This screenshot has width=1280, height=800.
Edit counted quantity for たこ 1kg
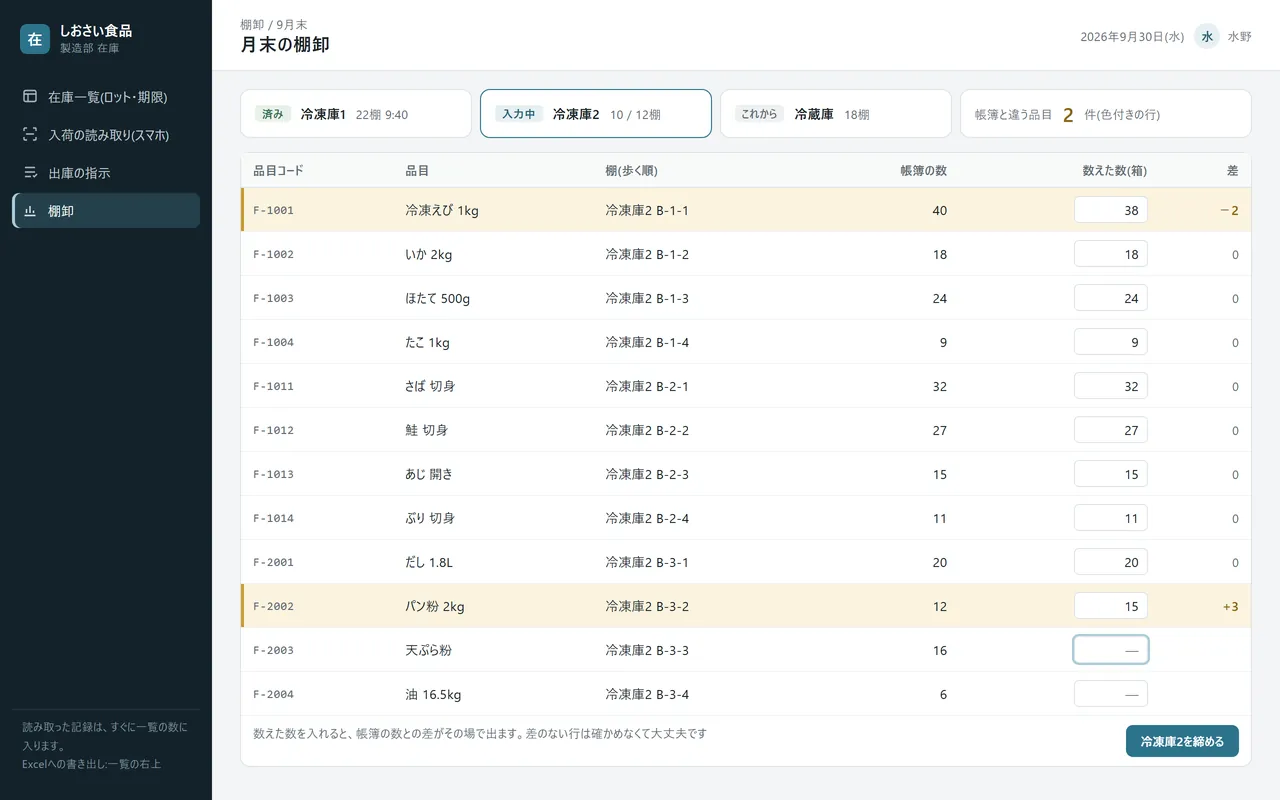tap(1111, 342)
